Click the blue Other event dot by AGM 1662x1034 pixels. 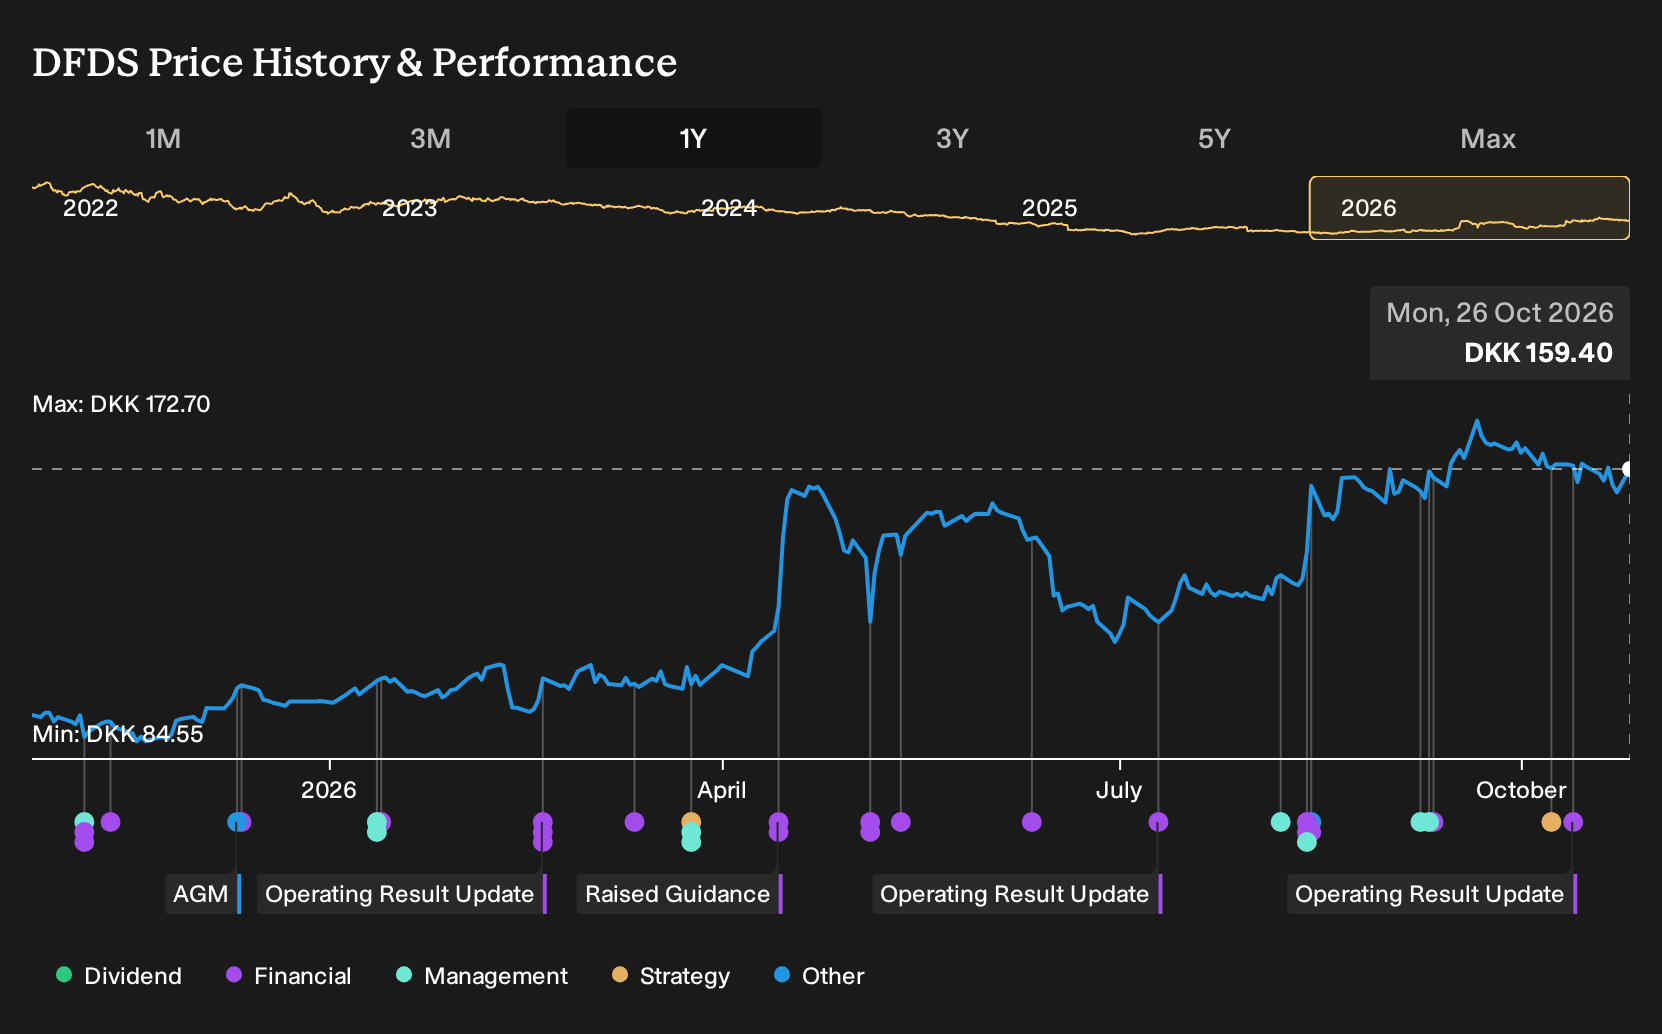point(236,822)
